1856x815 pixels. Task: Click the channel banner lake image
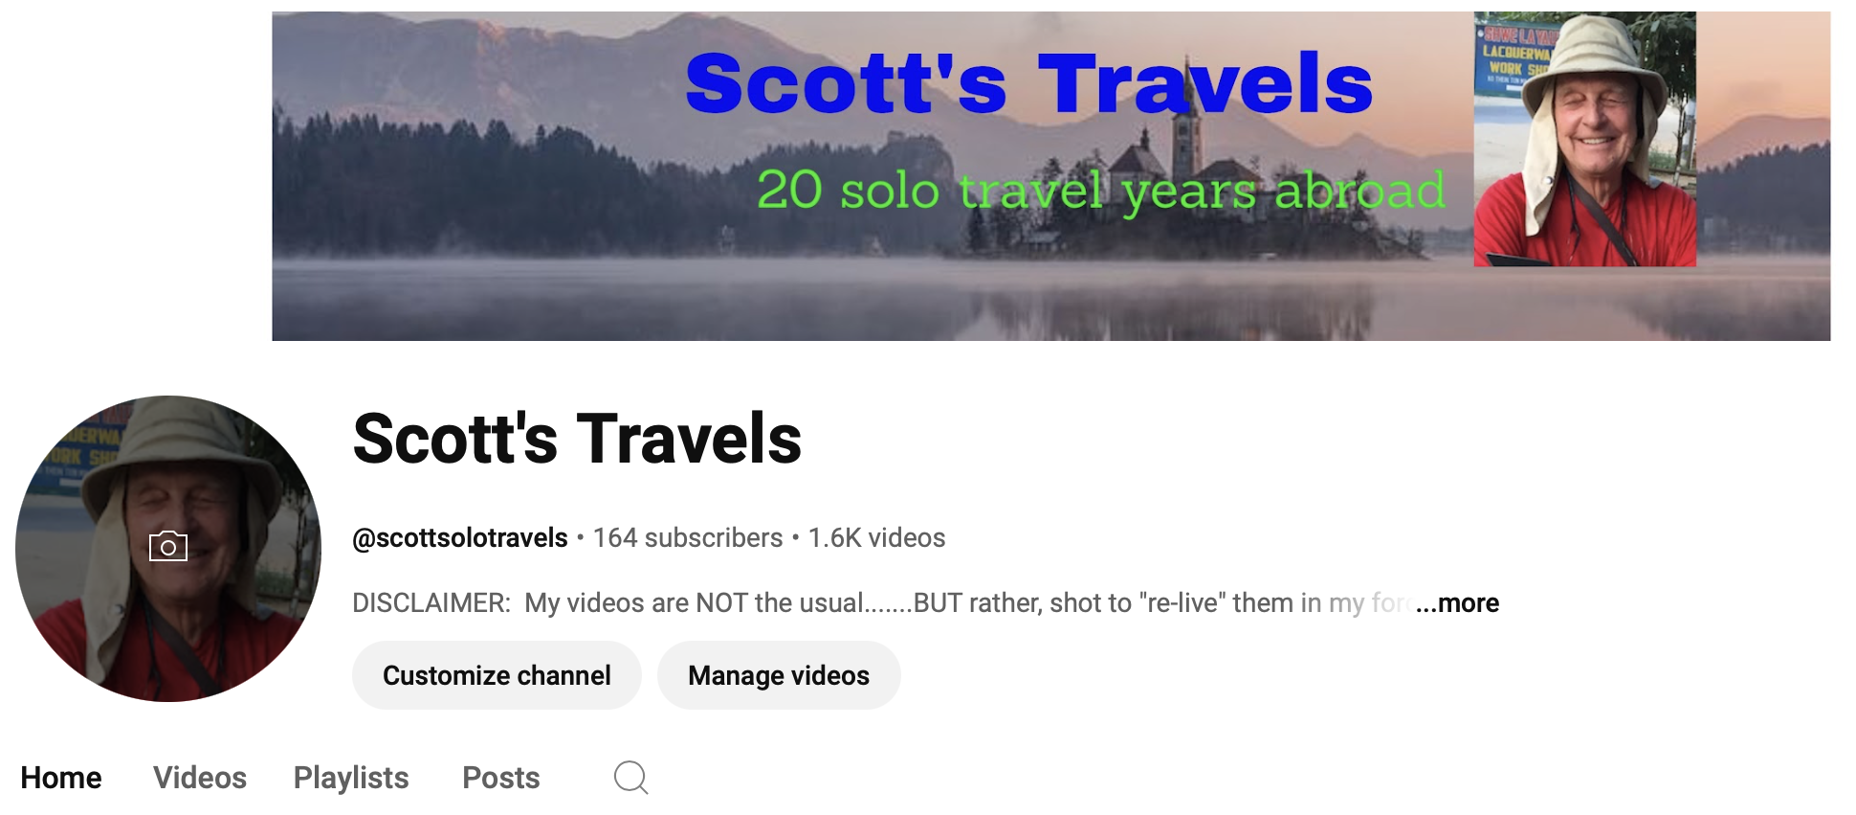click(x=1051, y=176)
